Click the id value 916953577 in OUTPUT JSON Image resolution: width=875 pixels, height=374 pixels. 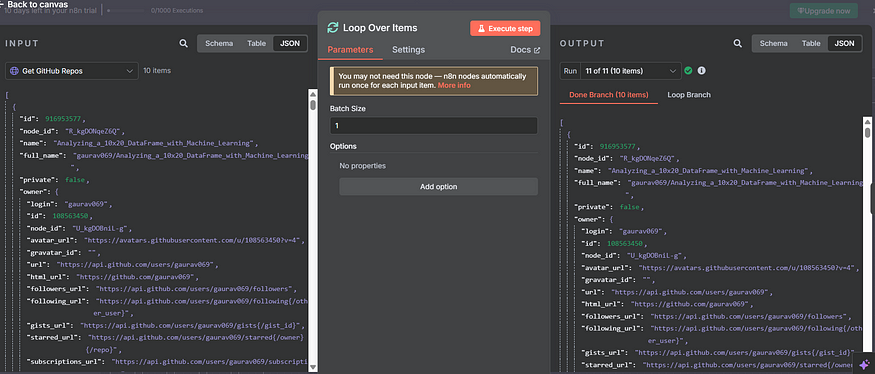point(618,147)
